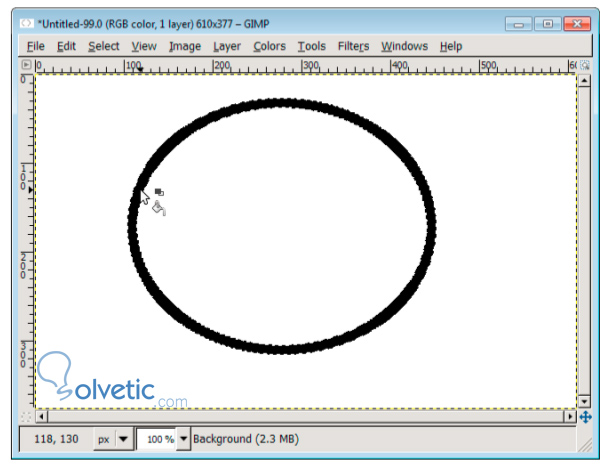611x473 pixels.
Task: Click the image menu arrow at ruler corner
Action: click(26, 64)
